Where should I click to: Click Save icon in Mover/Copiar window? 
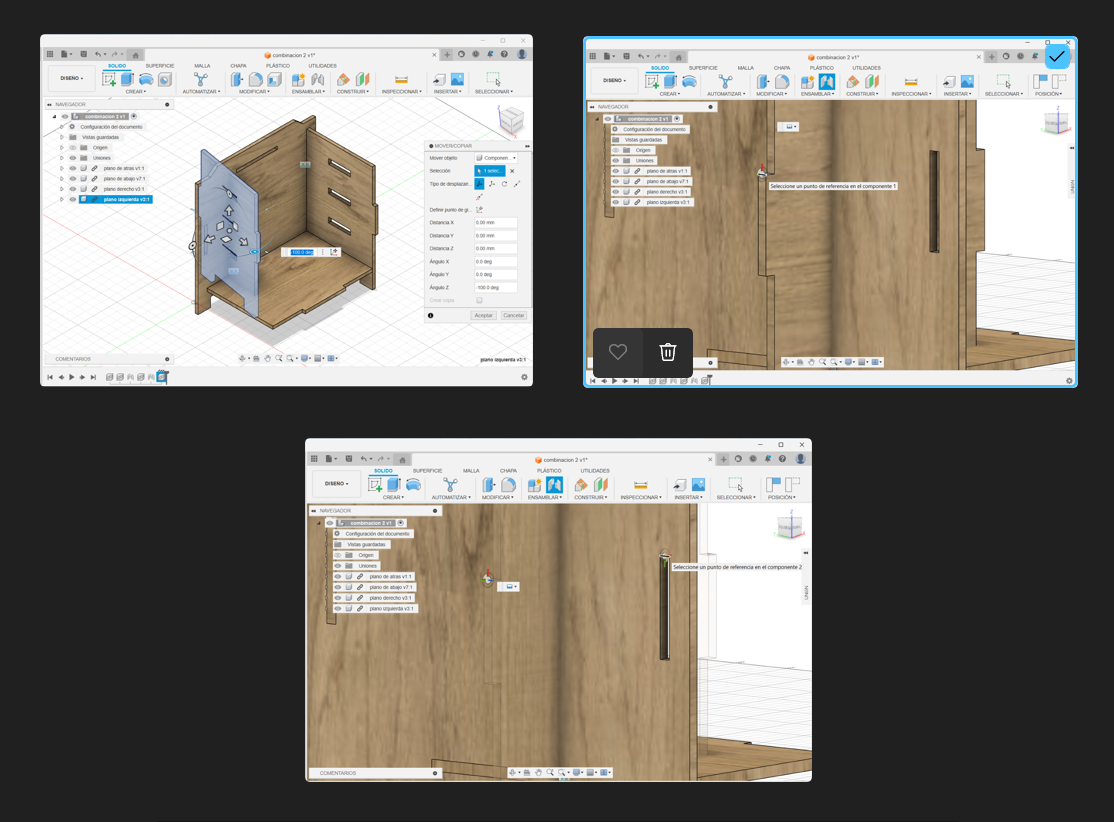(83, 54)
